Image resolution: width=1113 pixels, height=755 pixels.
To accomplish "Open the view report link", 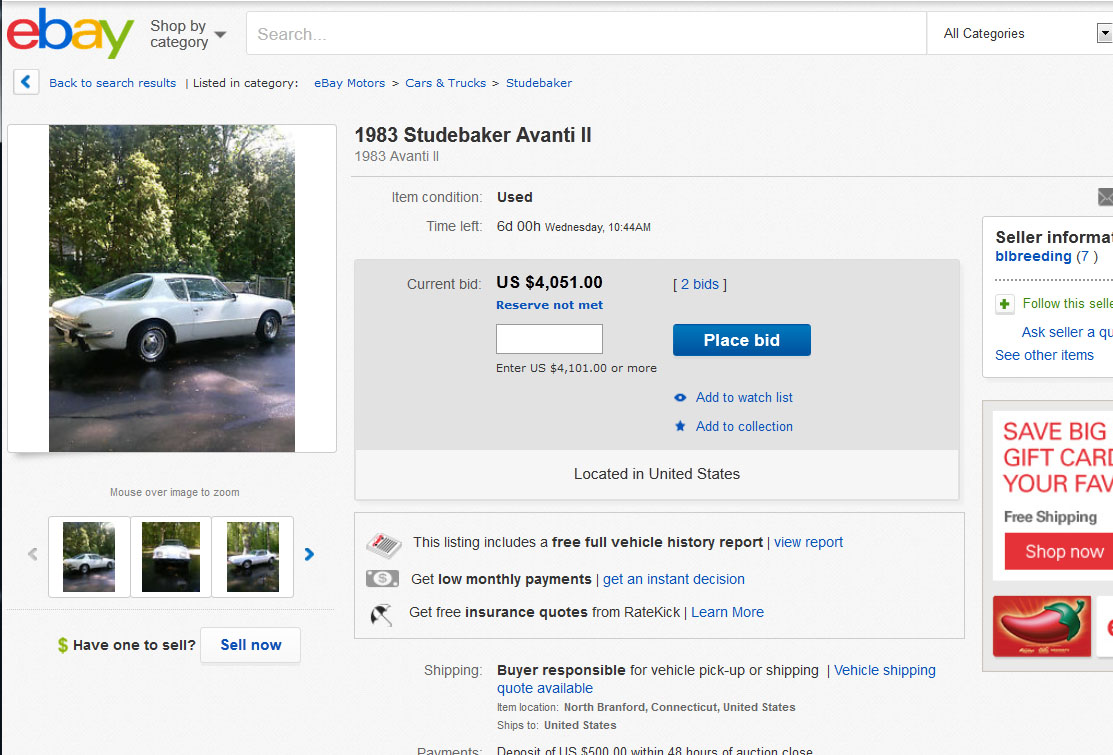I will coord(808,542).
